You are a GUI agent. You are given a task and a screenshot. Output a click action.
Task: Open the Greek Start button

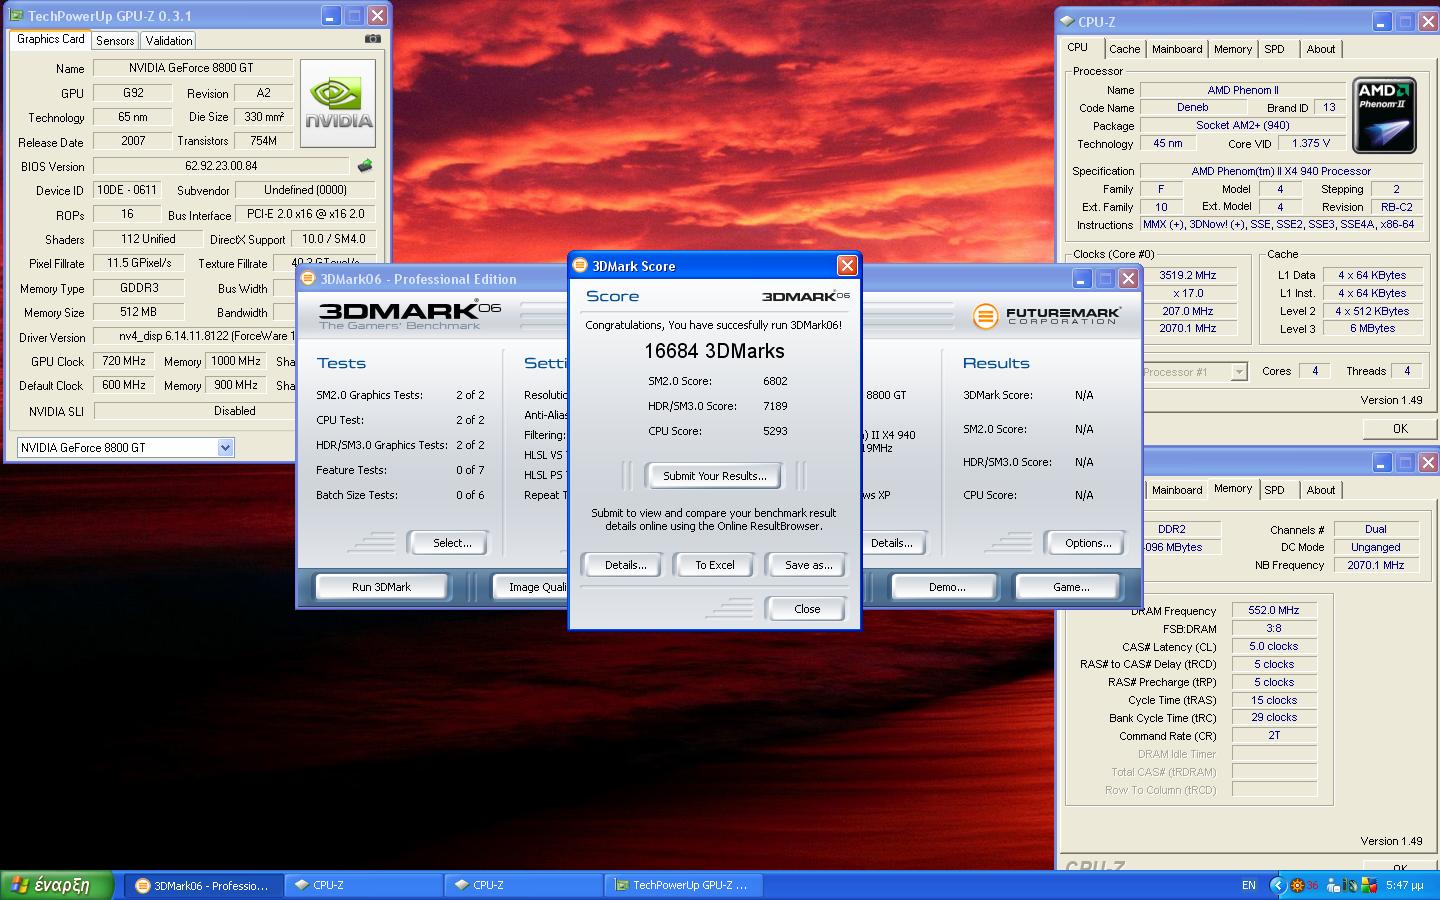coord(56,885)
